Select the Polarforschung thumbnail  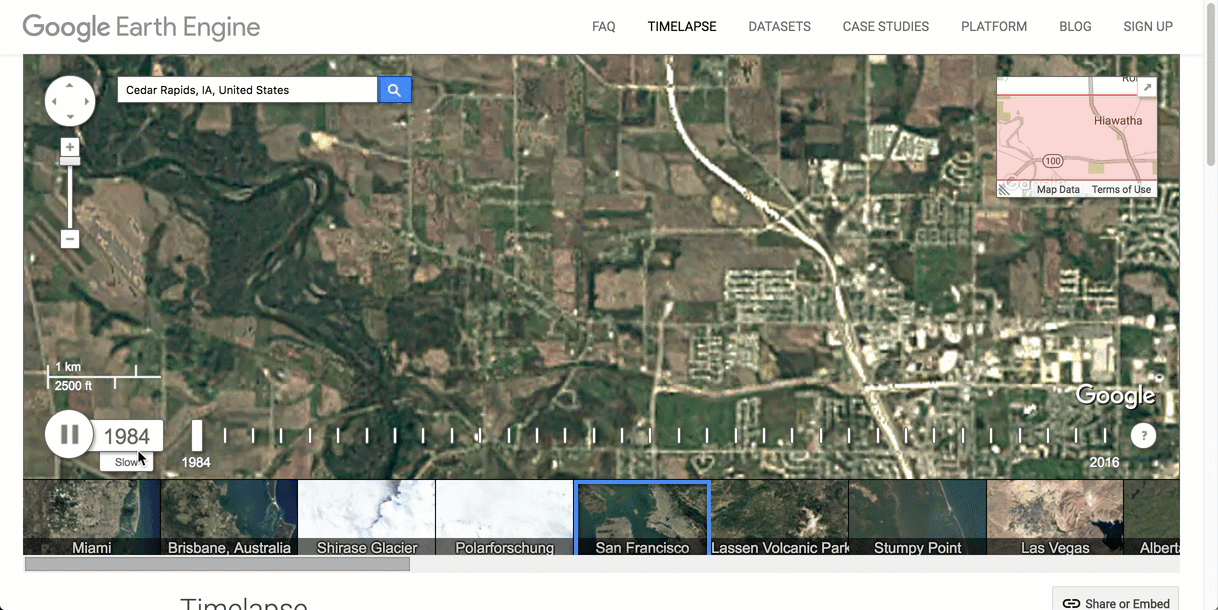[x=505, y=517]
